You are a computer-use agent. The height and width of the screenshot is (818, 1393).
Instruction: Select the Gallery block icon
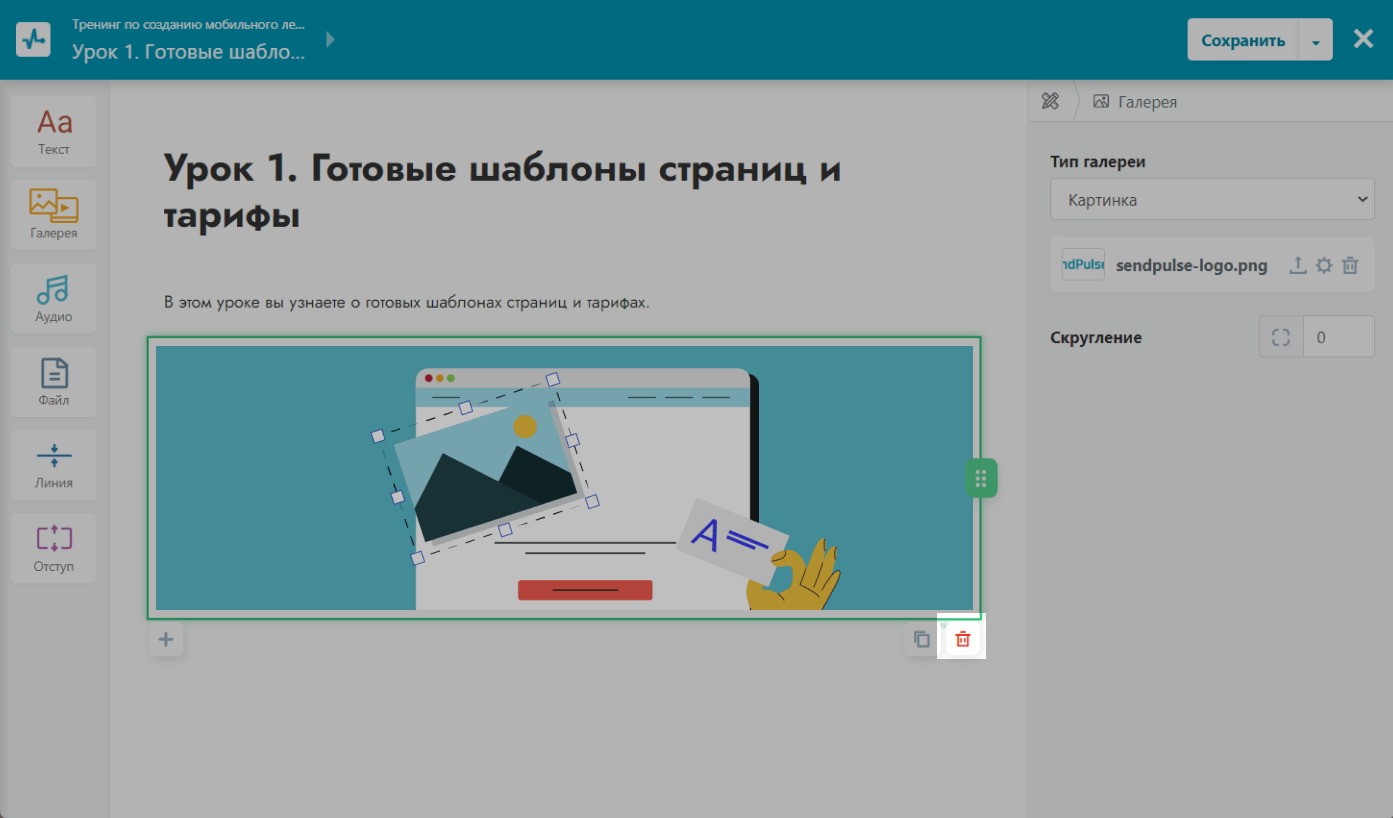[54, 214]
